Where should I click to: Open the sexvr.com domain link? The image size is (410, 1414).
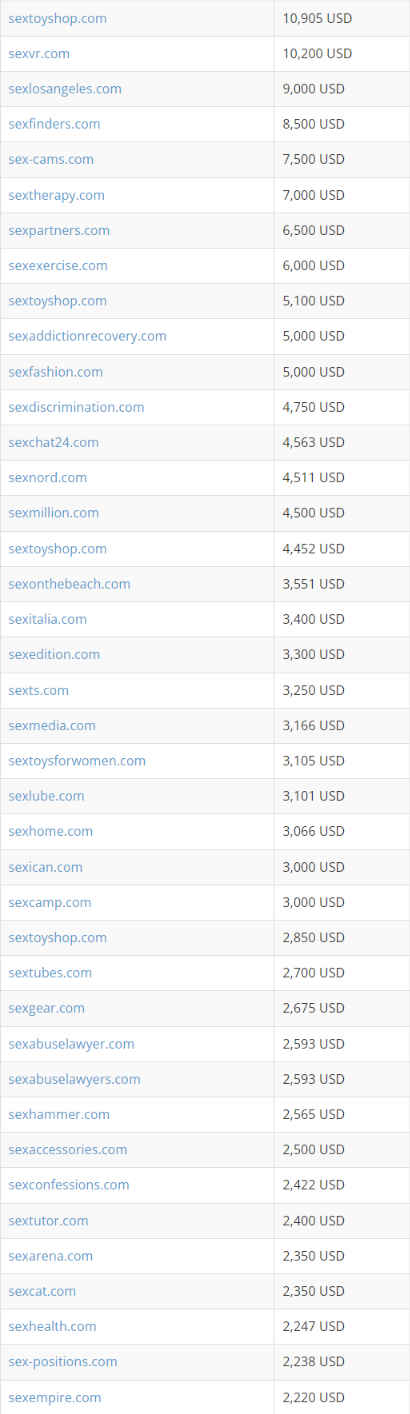[39, 53]
